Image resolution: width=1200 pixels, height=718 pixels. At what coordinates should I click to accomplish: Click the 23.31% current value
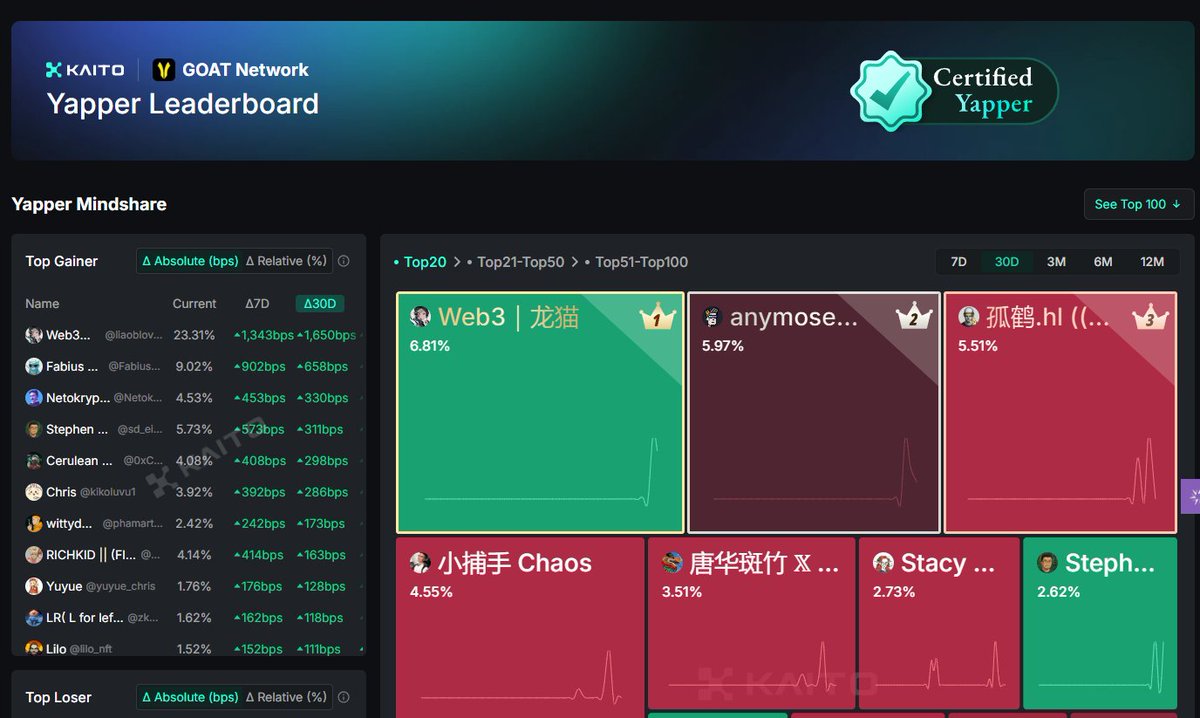pyautogui.click(x=194, y=335)
